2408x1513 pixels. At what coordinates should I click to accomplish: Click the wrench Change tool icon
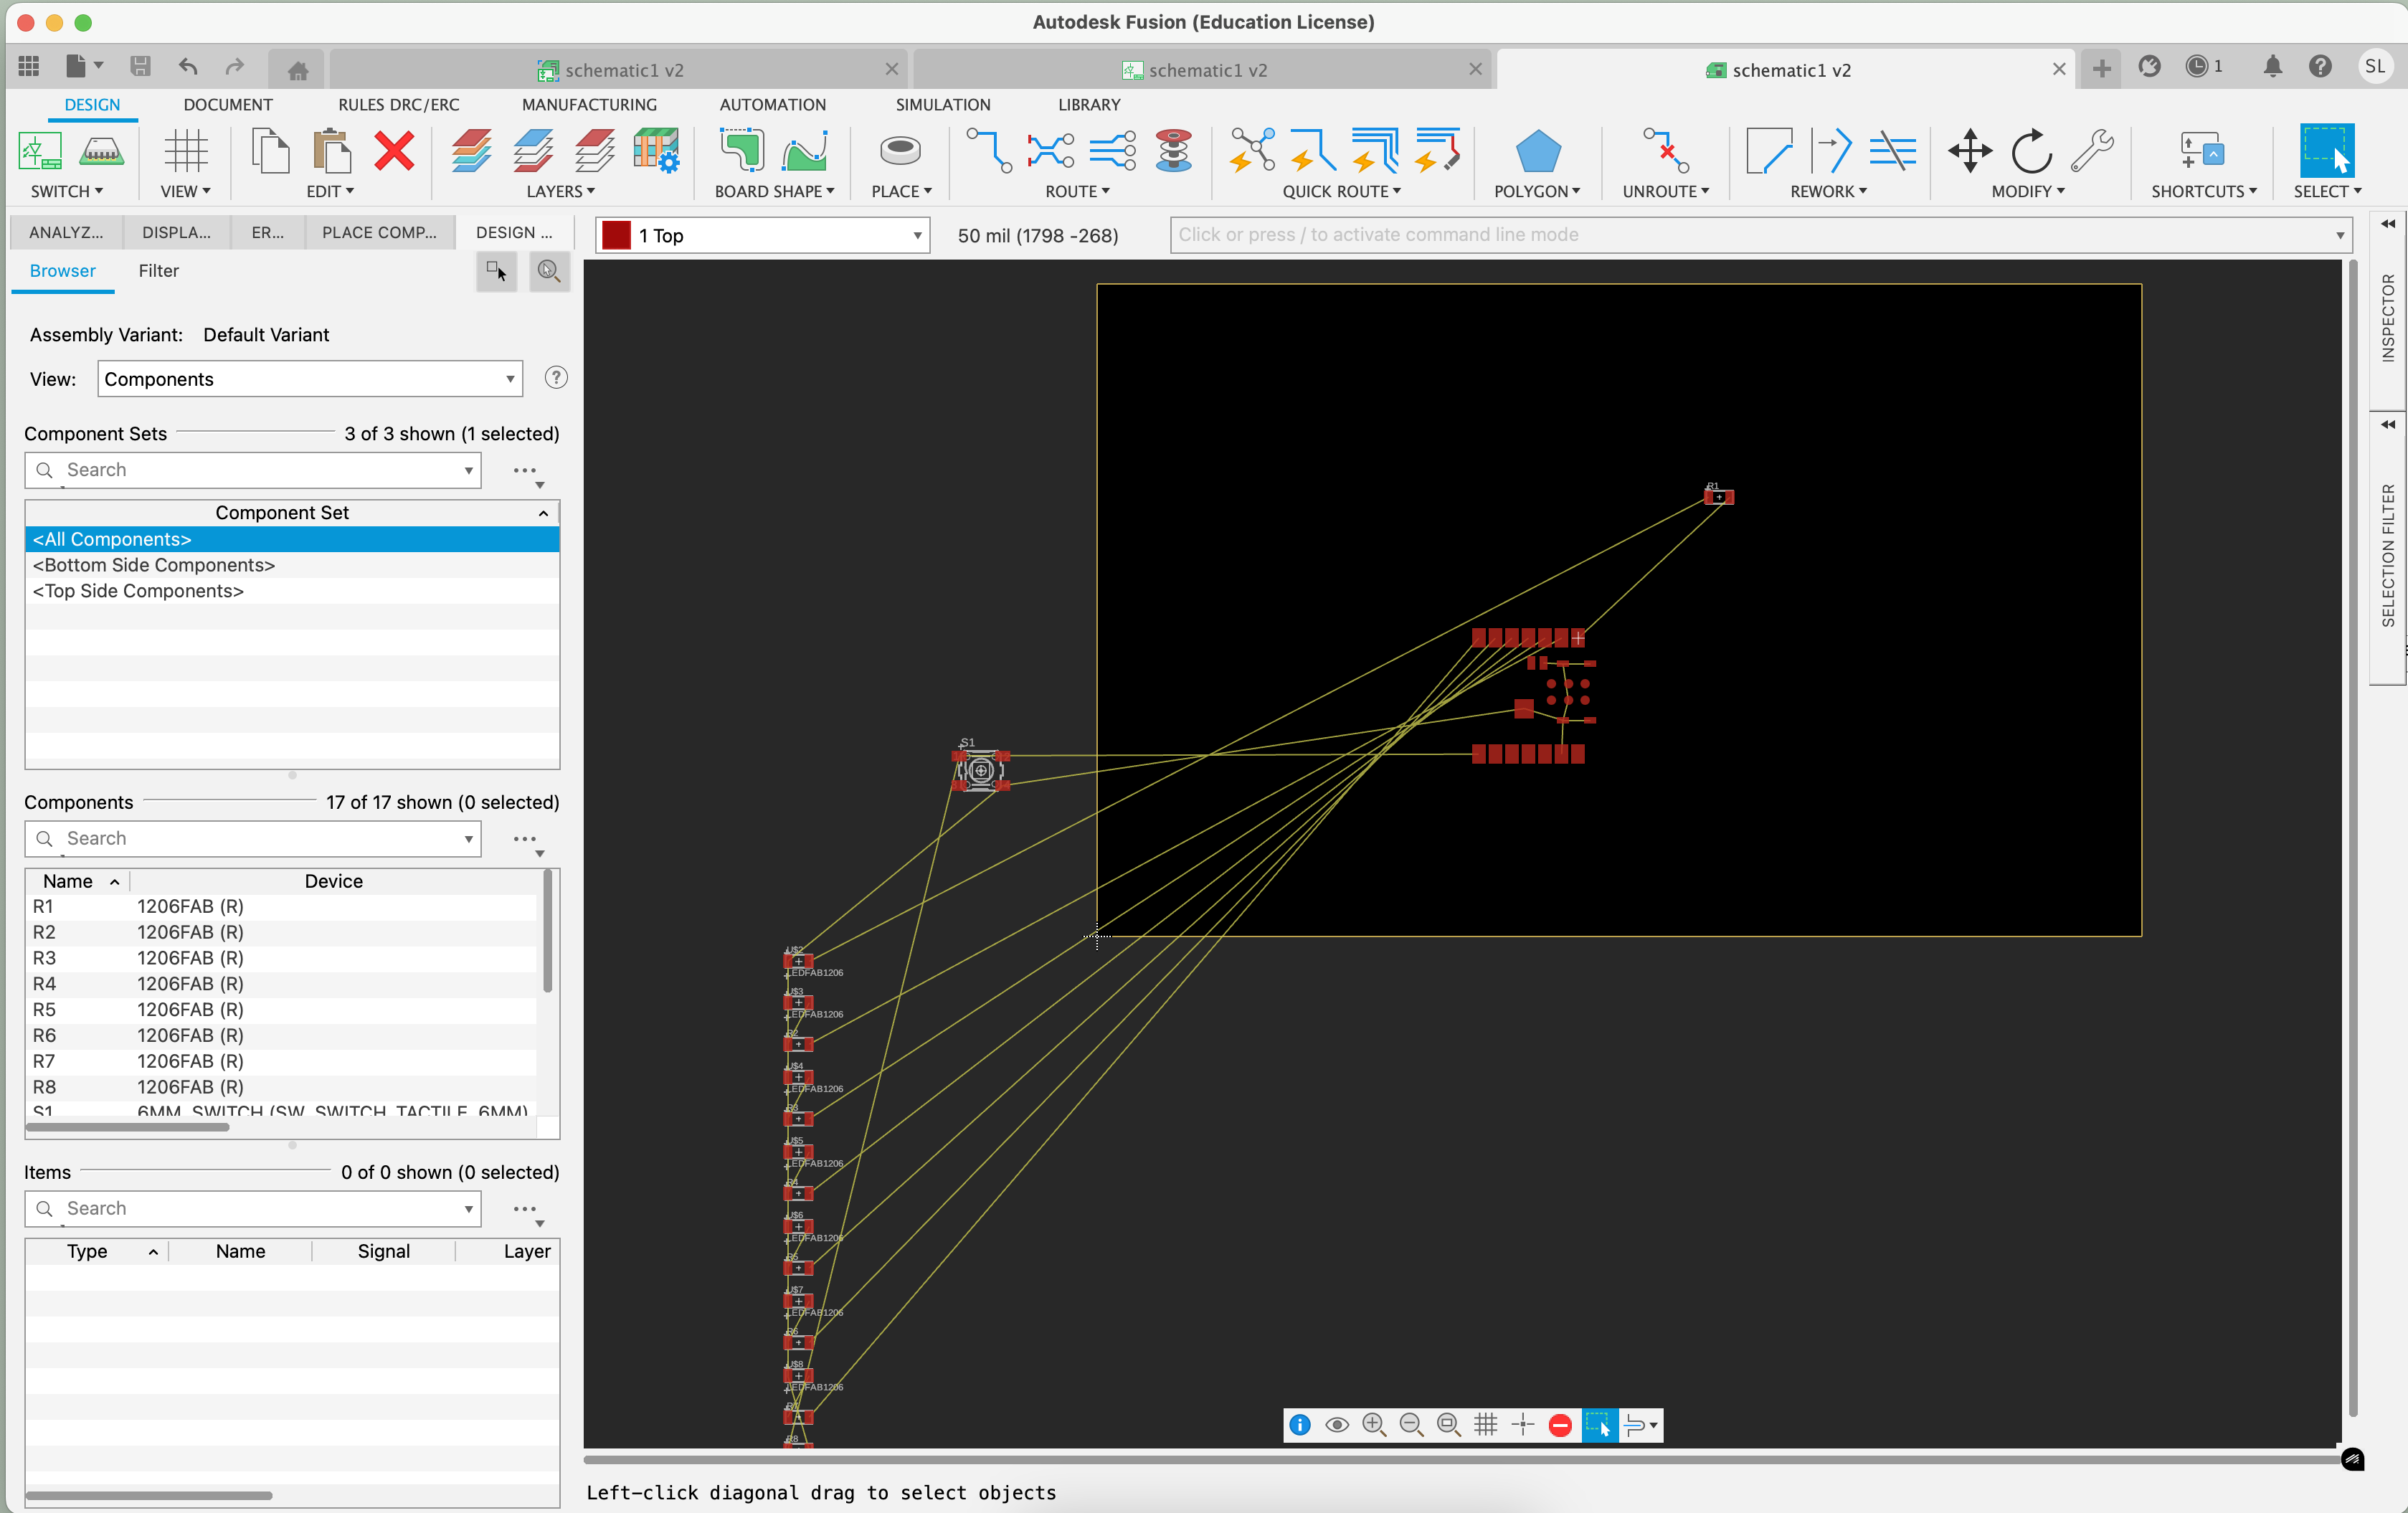coord(2092,151)
